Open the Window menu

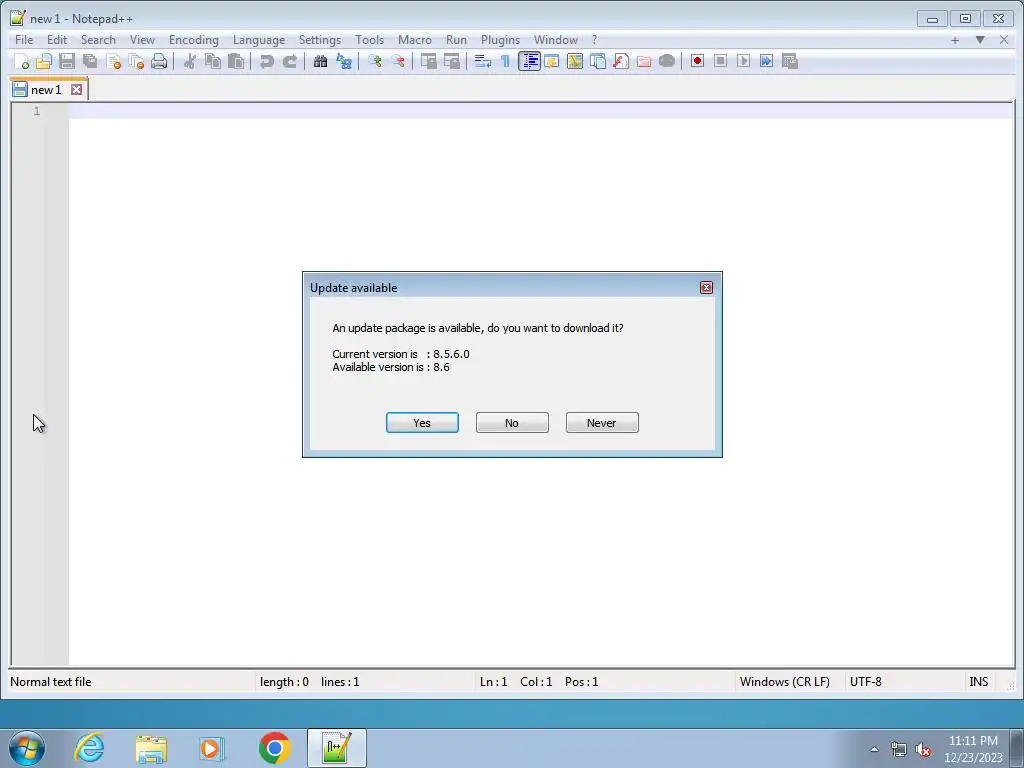(556, 40)
